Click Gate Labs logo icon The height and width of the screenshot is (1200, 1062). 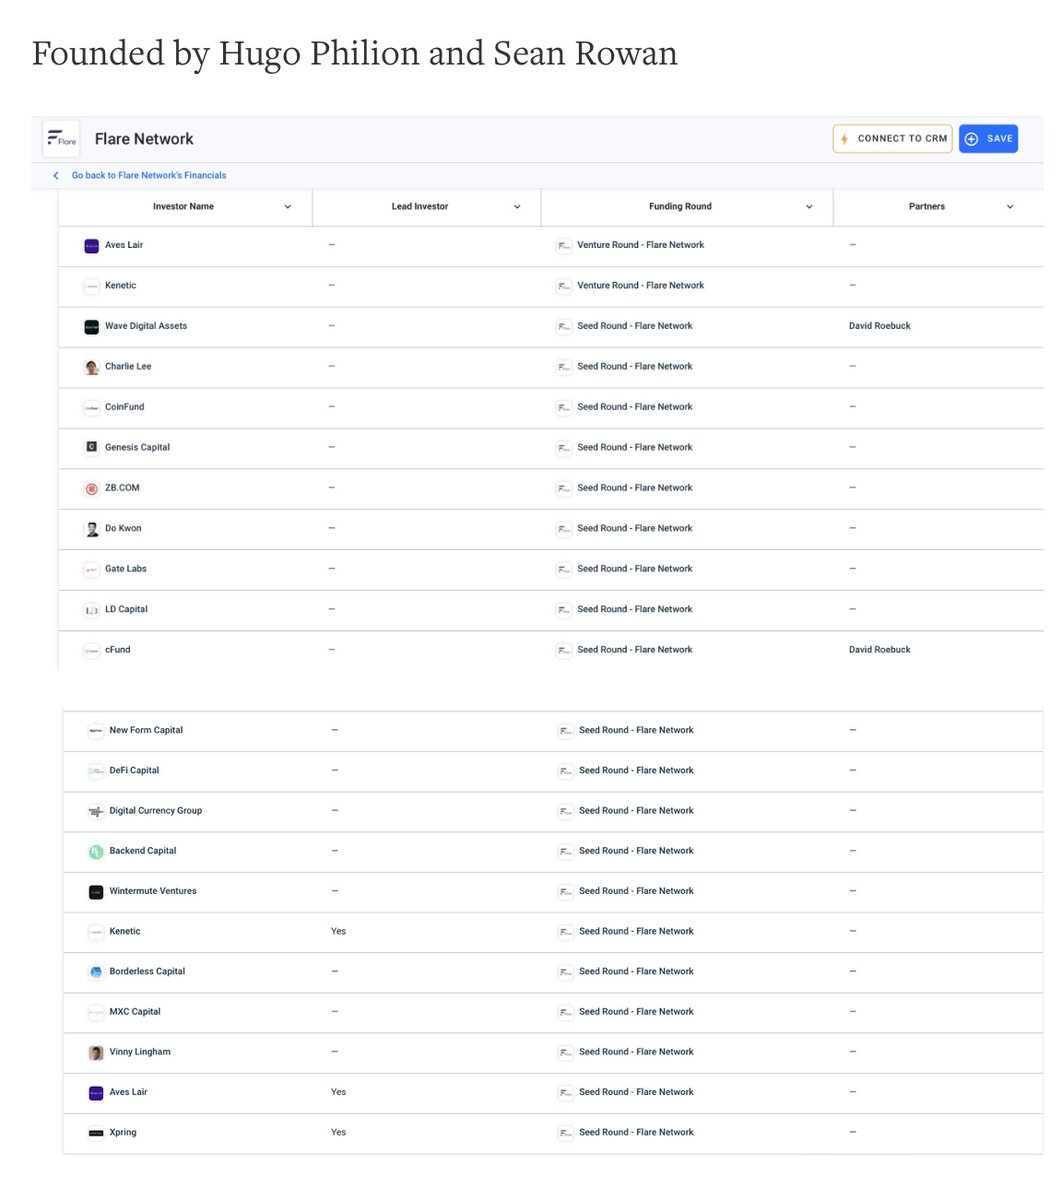(92, 569)
